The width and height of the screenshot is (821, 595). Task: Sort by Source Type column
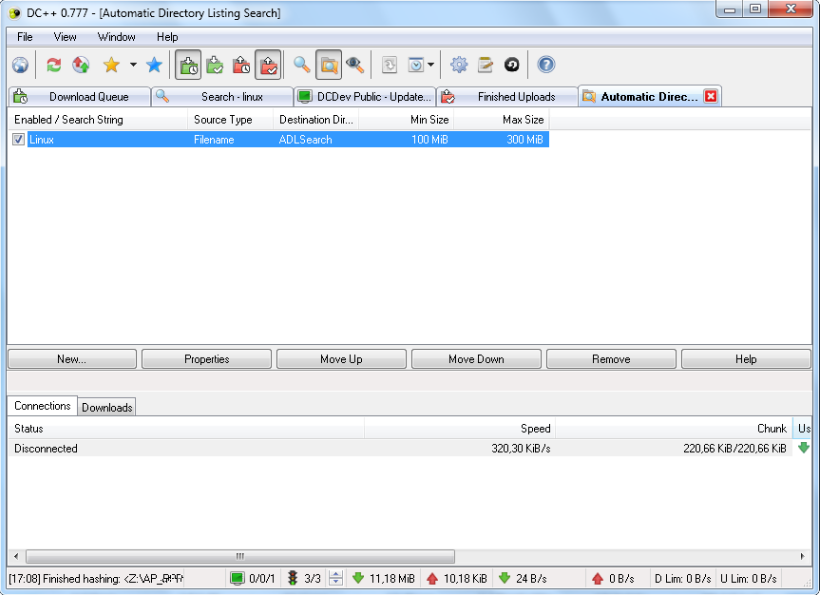[230, 120]
